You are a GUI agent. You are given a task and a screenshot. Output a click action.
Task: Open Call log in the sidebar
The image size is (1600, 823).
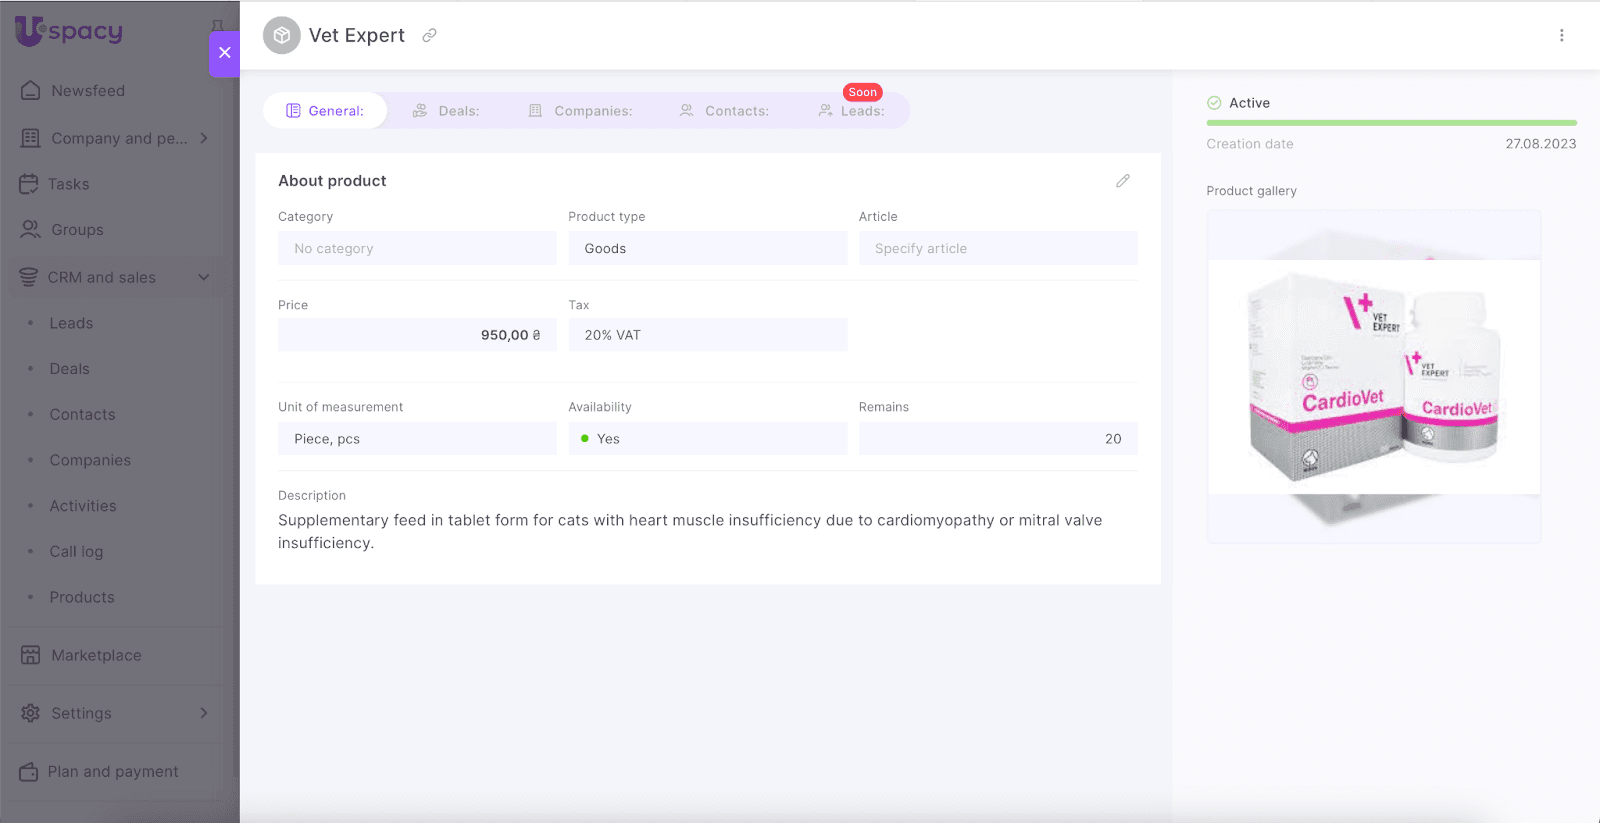tap(76, 552)
